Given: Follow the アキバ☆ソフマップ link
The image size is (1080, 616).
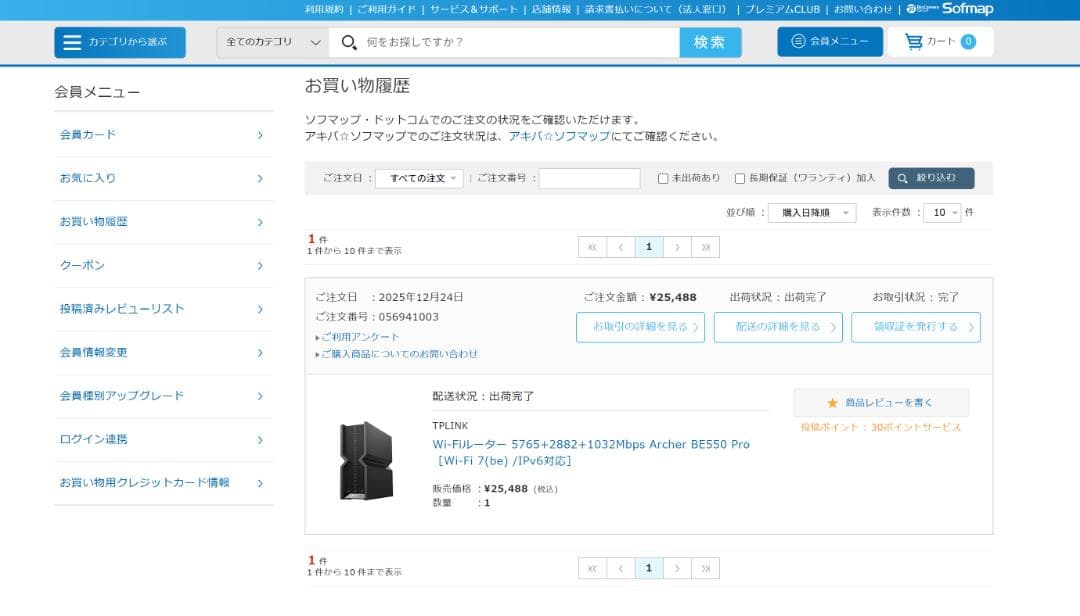Looking at the screenshot, I should [559, 136].
